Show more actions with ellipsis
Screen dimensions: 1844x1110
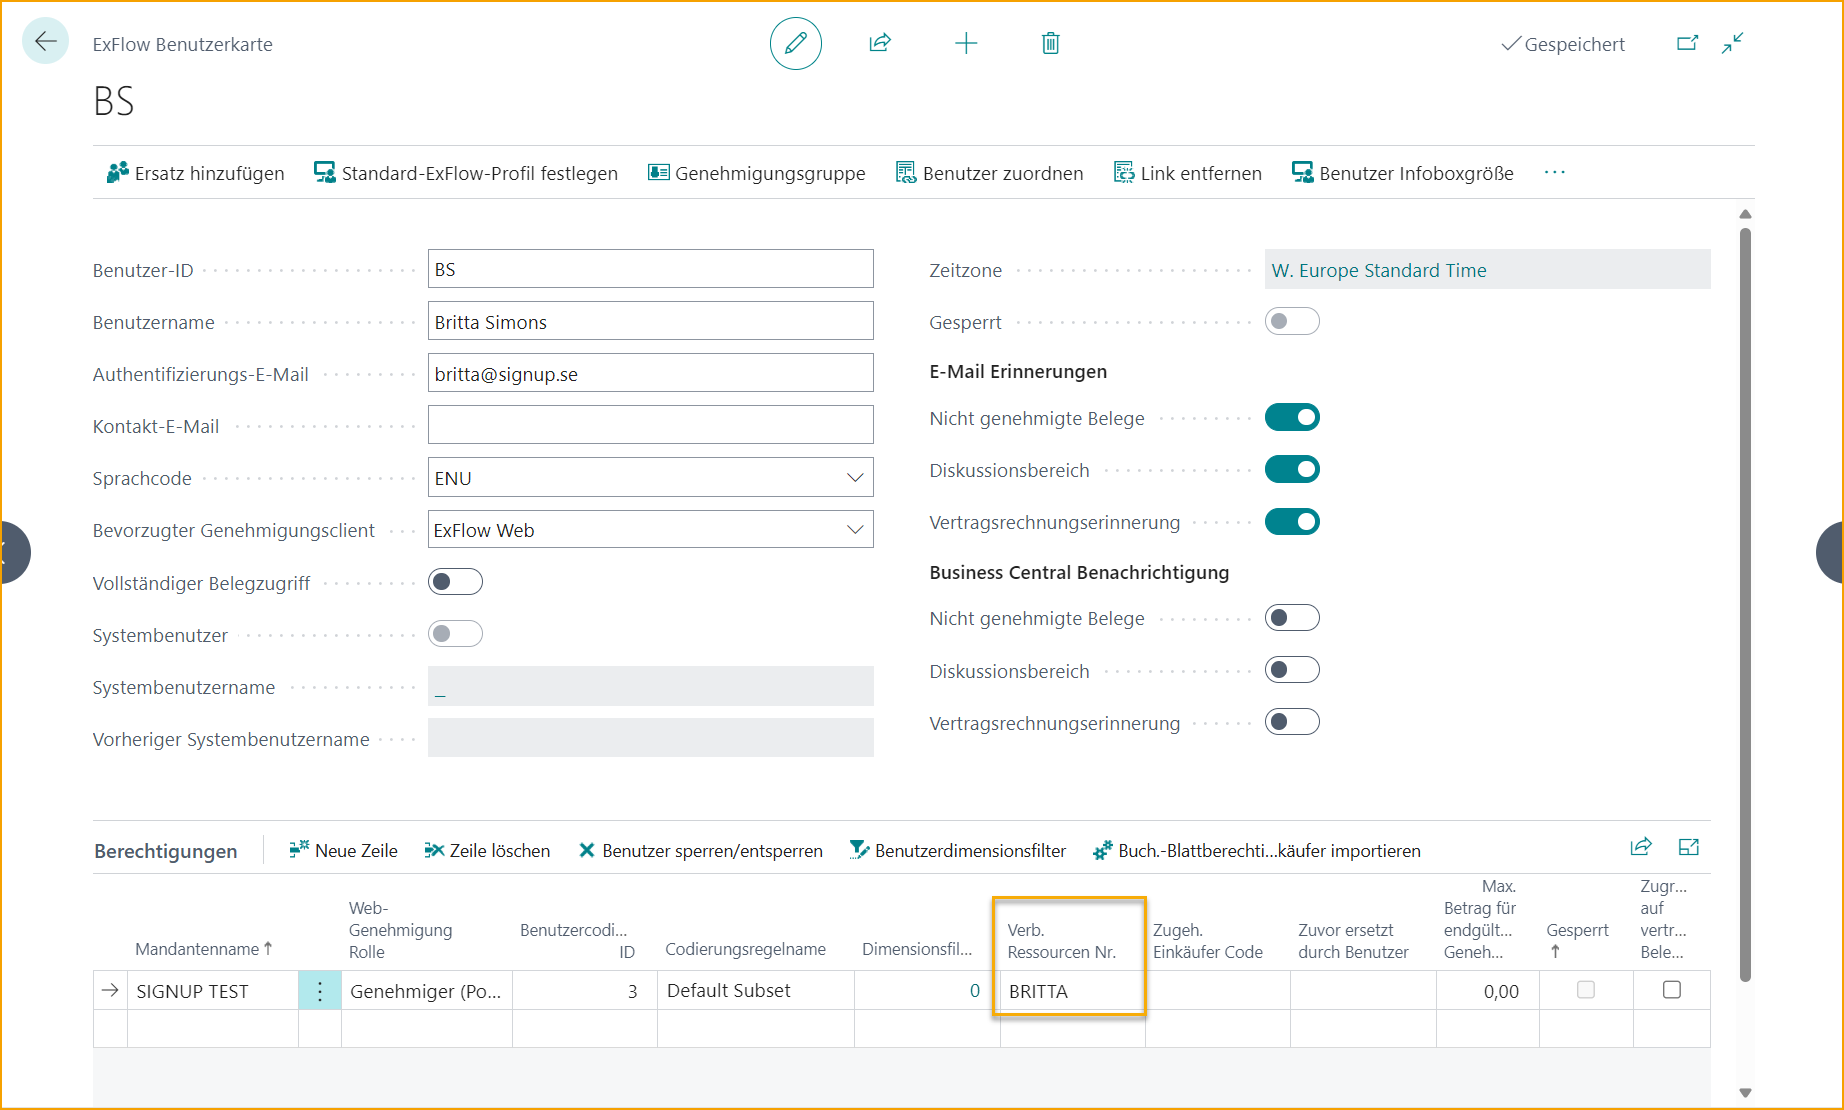click(1555, 173)
